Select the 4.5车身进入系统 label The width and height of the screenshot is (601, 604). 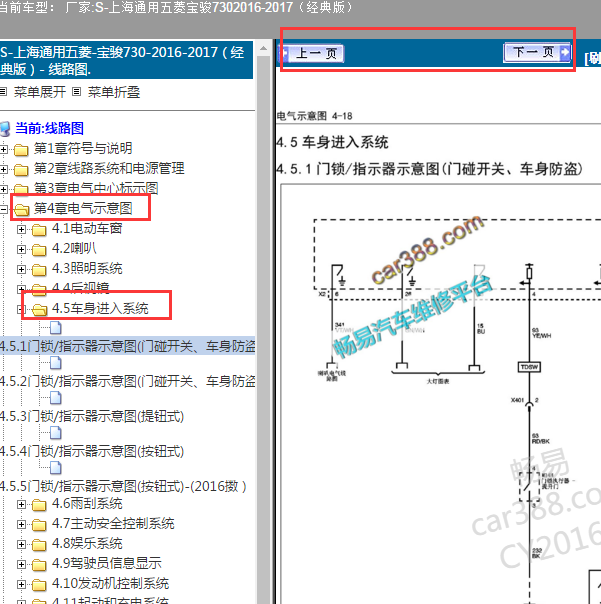click(x=100, y=308)
